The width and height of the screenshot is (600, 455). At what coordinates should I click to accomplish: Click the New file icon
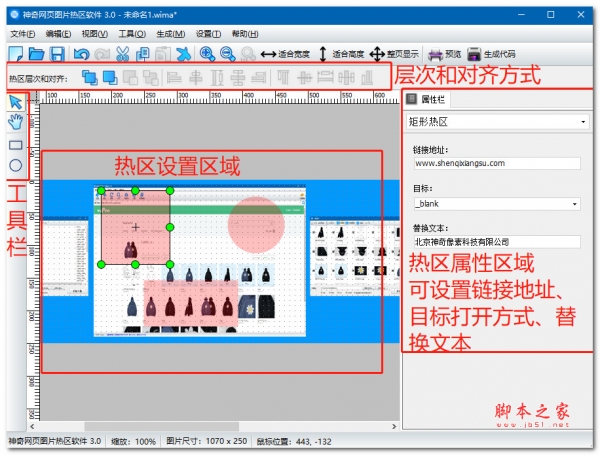click(16, 54)
